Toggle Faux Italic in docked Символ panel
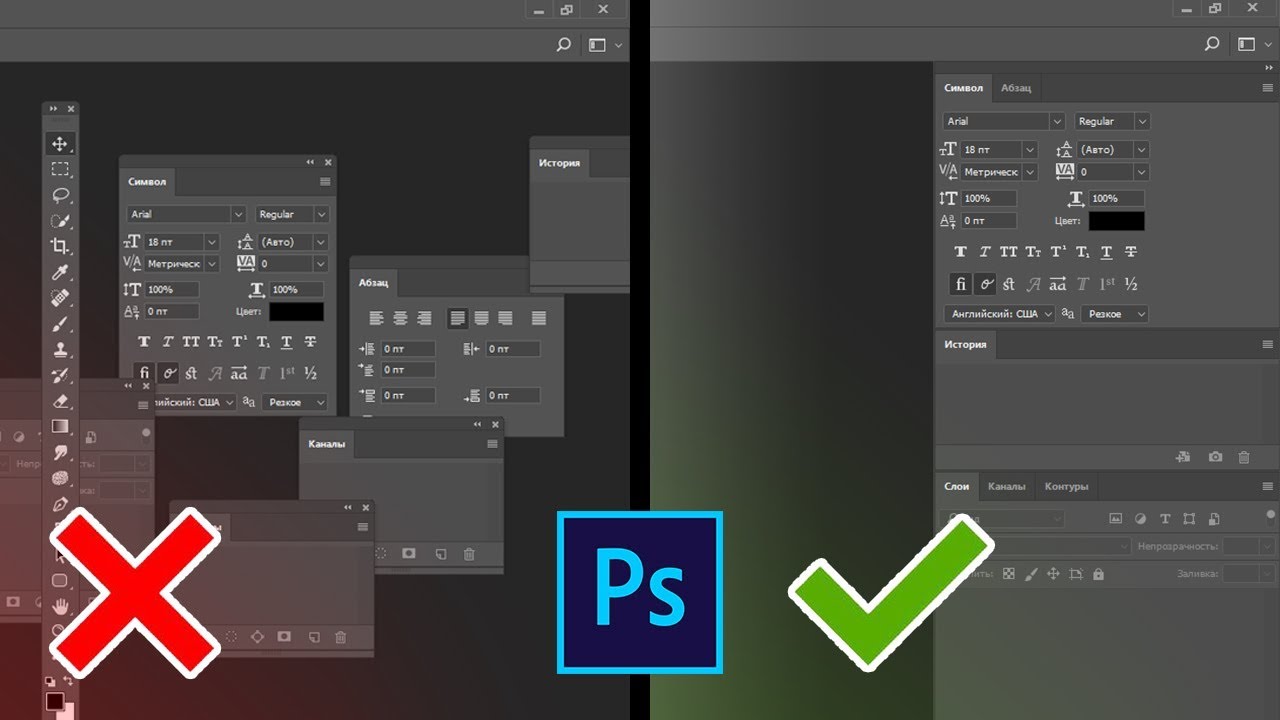Viewport: 1280px width, 720px height. 985,252
